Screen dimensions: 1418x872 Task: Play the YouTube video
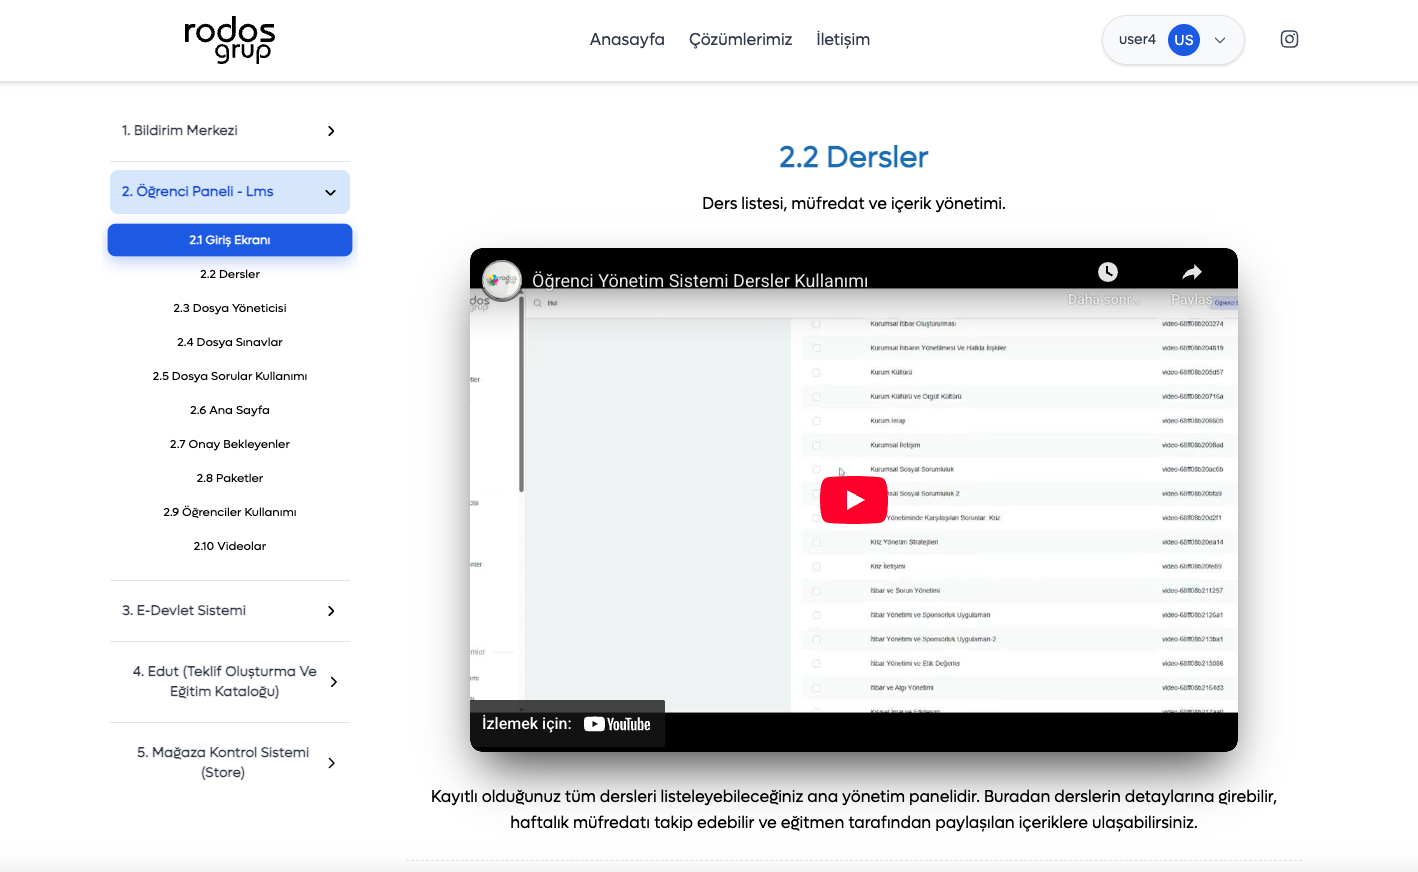click(853, 500)
